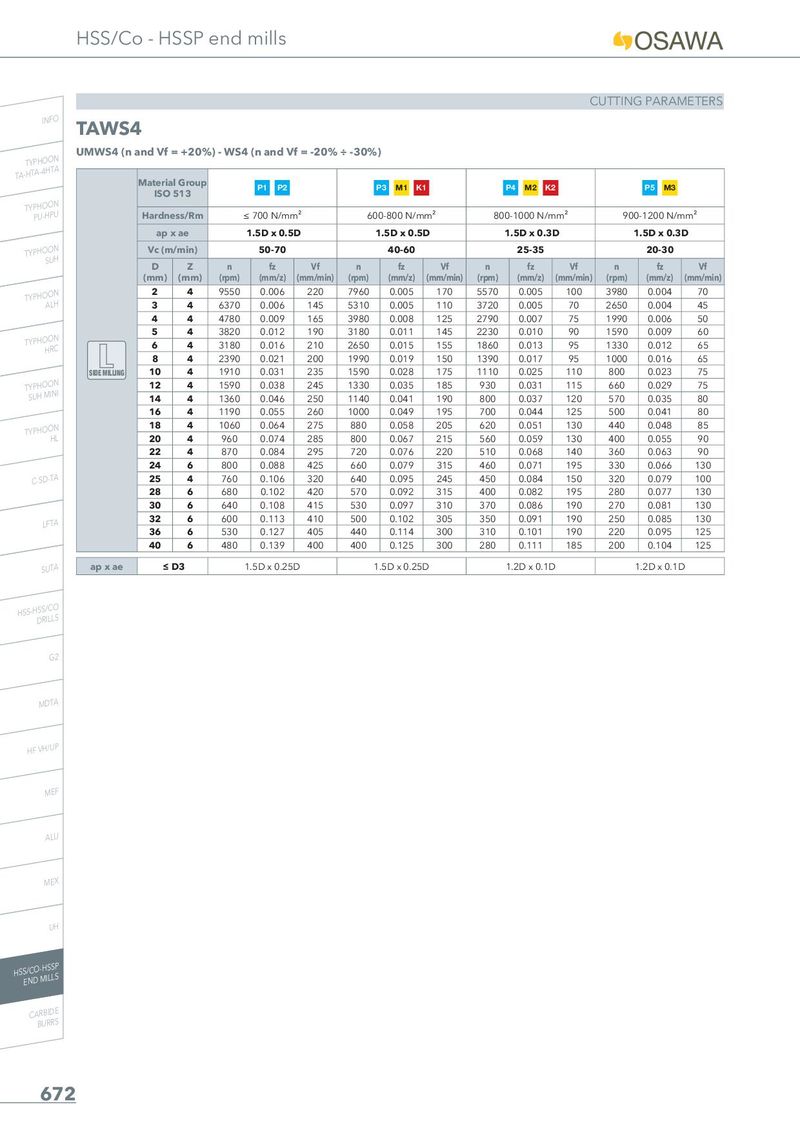Screen dimensions: 800x1132
Task: Select the highlighted HSS/CO-HSSP END MILLS tab
Action: click(32, 976)
